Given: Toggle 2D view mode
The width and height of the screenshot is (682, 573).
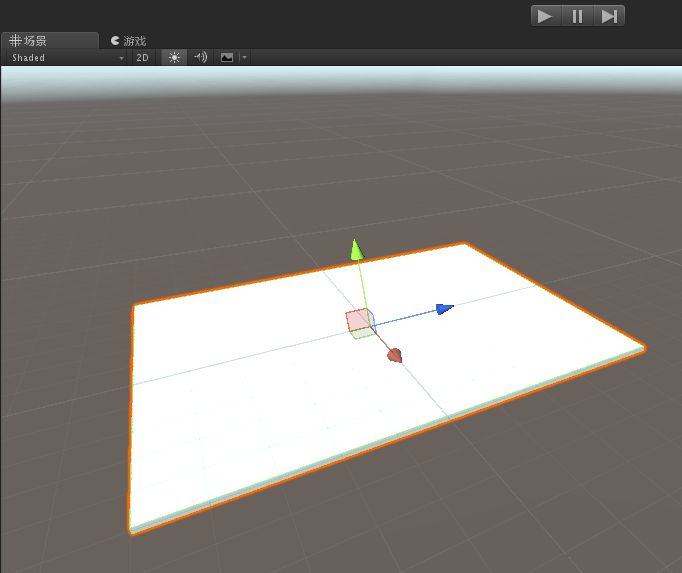Looking at the screenshot, I should (x=142, y=57).
